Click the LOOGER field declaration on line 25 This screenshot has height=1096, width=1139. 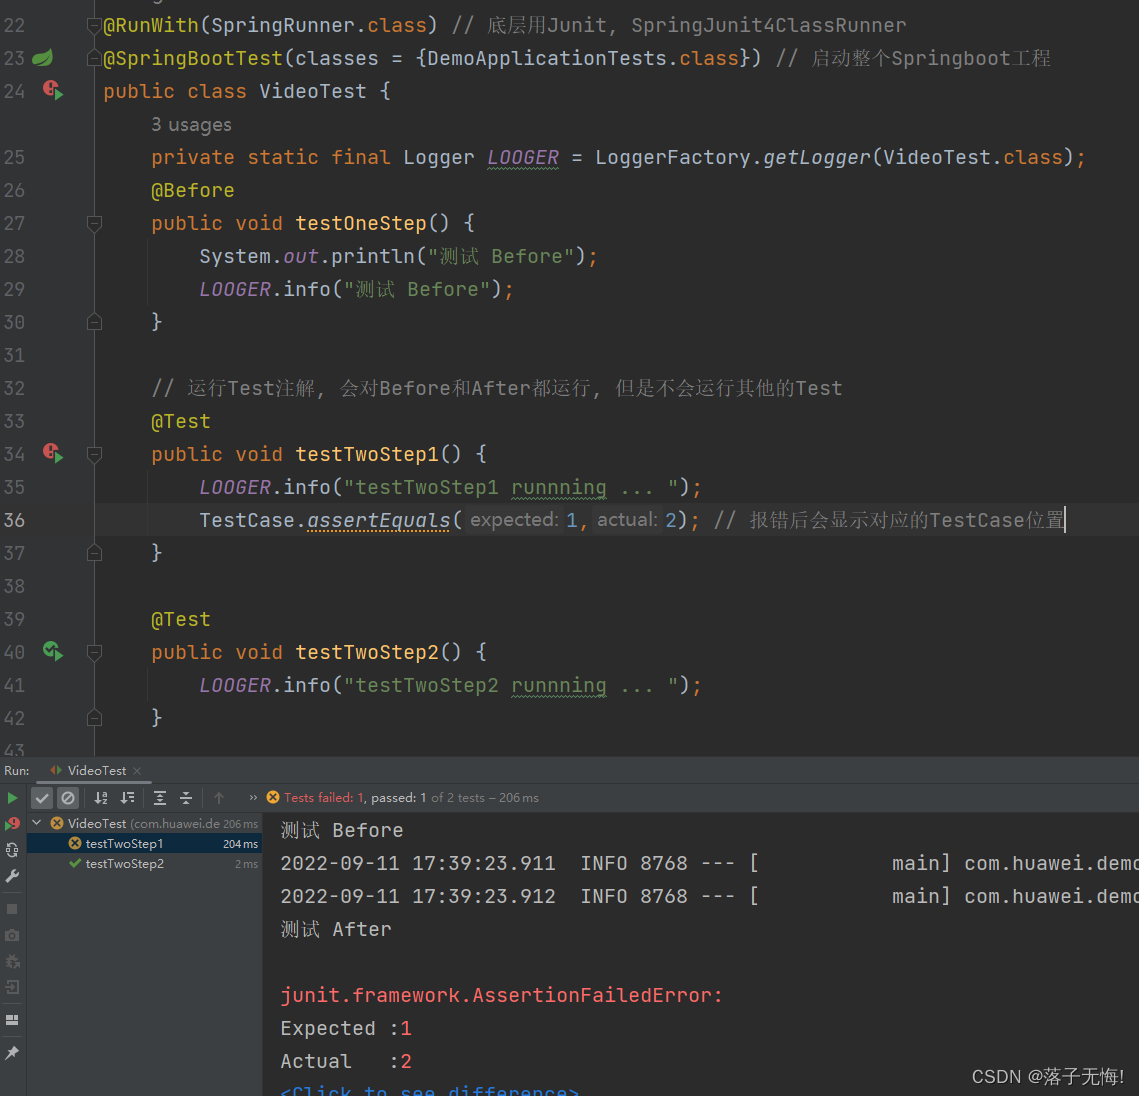pyautogui.click(x=523, y=157)
